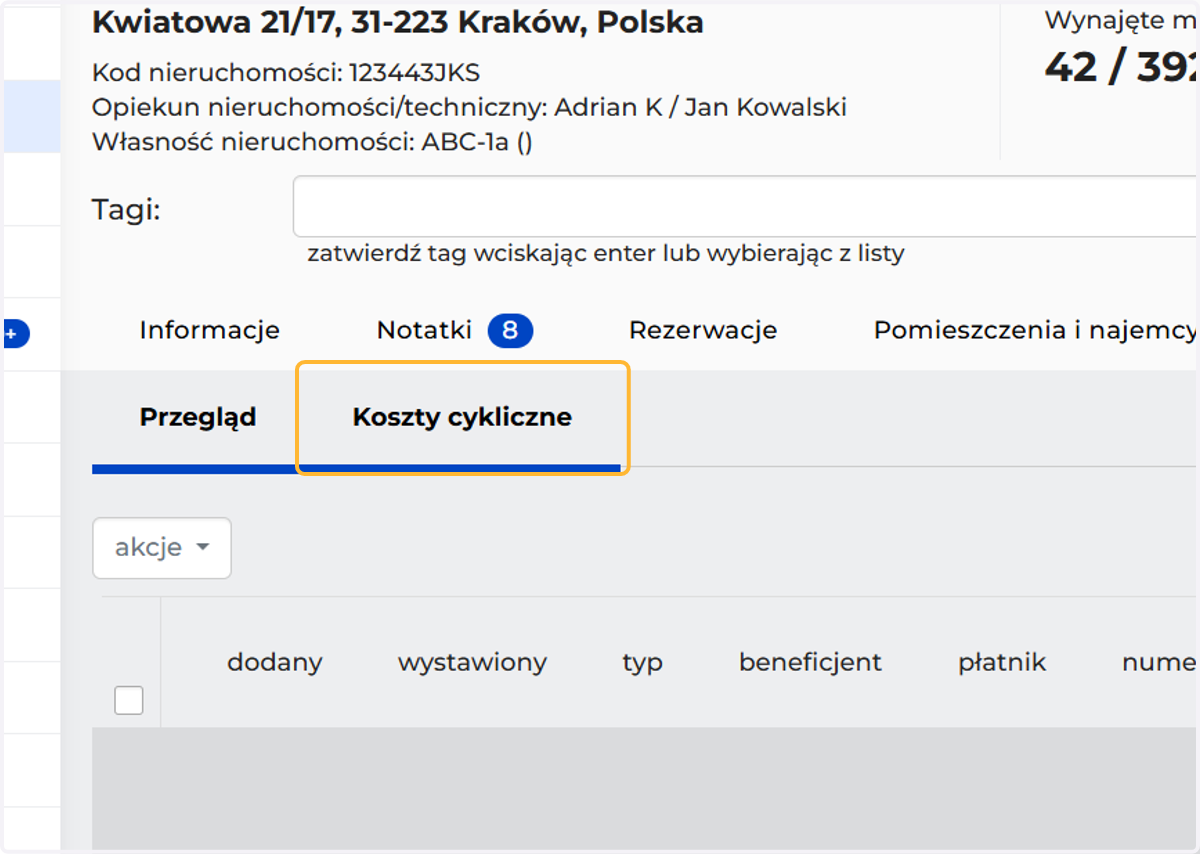Click the 42 / 392 rented value
The height and width of the screenshot is (854, 1200).
click(x=1122, y=67)
